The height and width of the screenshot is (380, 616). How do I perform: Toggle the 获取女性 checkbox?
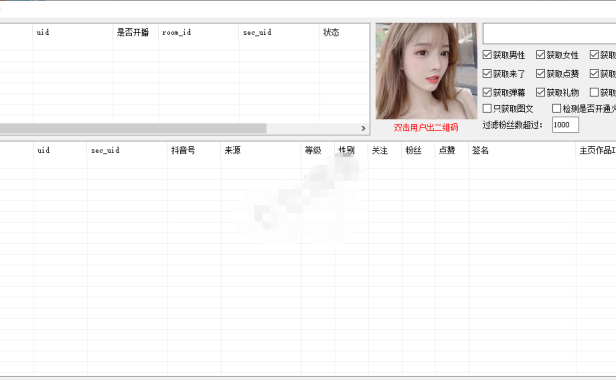(557, 55)
